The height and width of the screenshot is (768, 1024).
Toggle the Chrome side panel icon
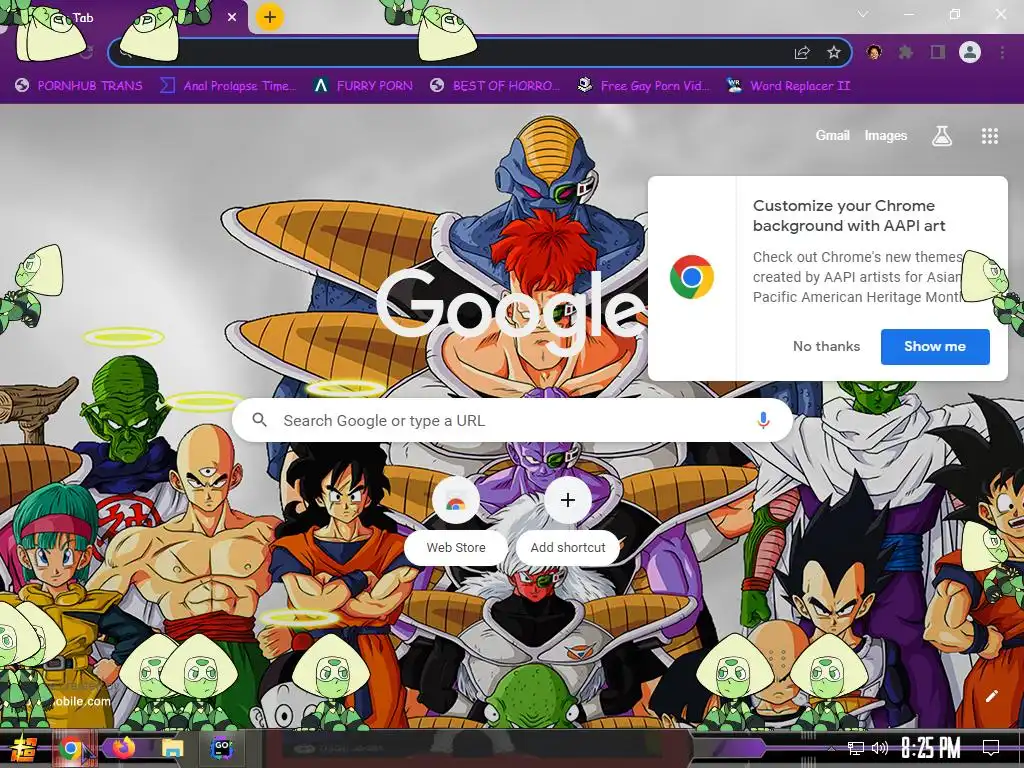click(x=938, y=52)
